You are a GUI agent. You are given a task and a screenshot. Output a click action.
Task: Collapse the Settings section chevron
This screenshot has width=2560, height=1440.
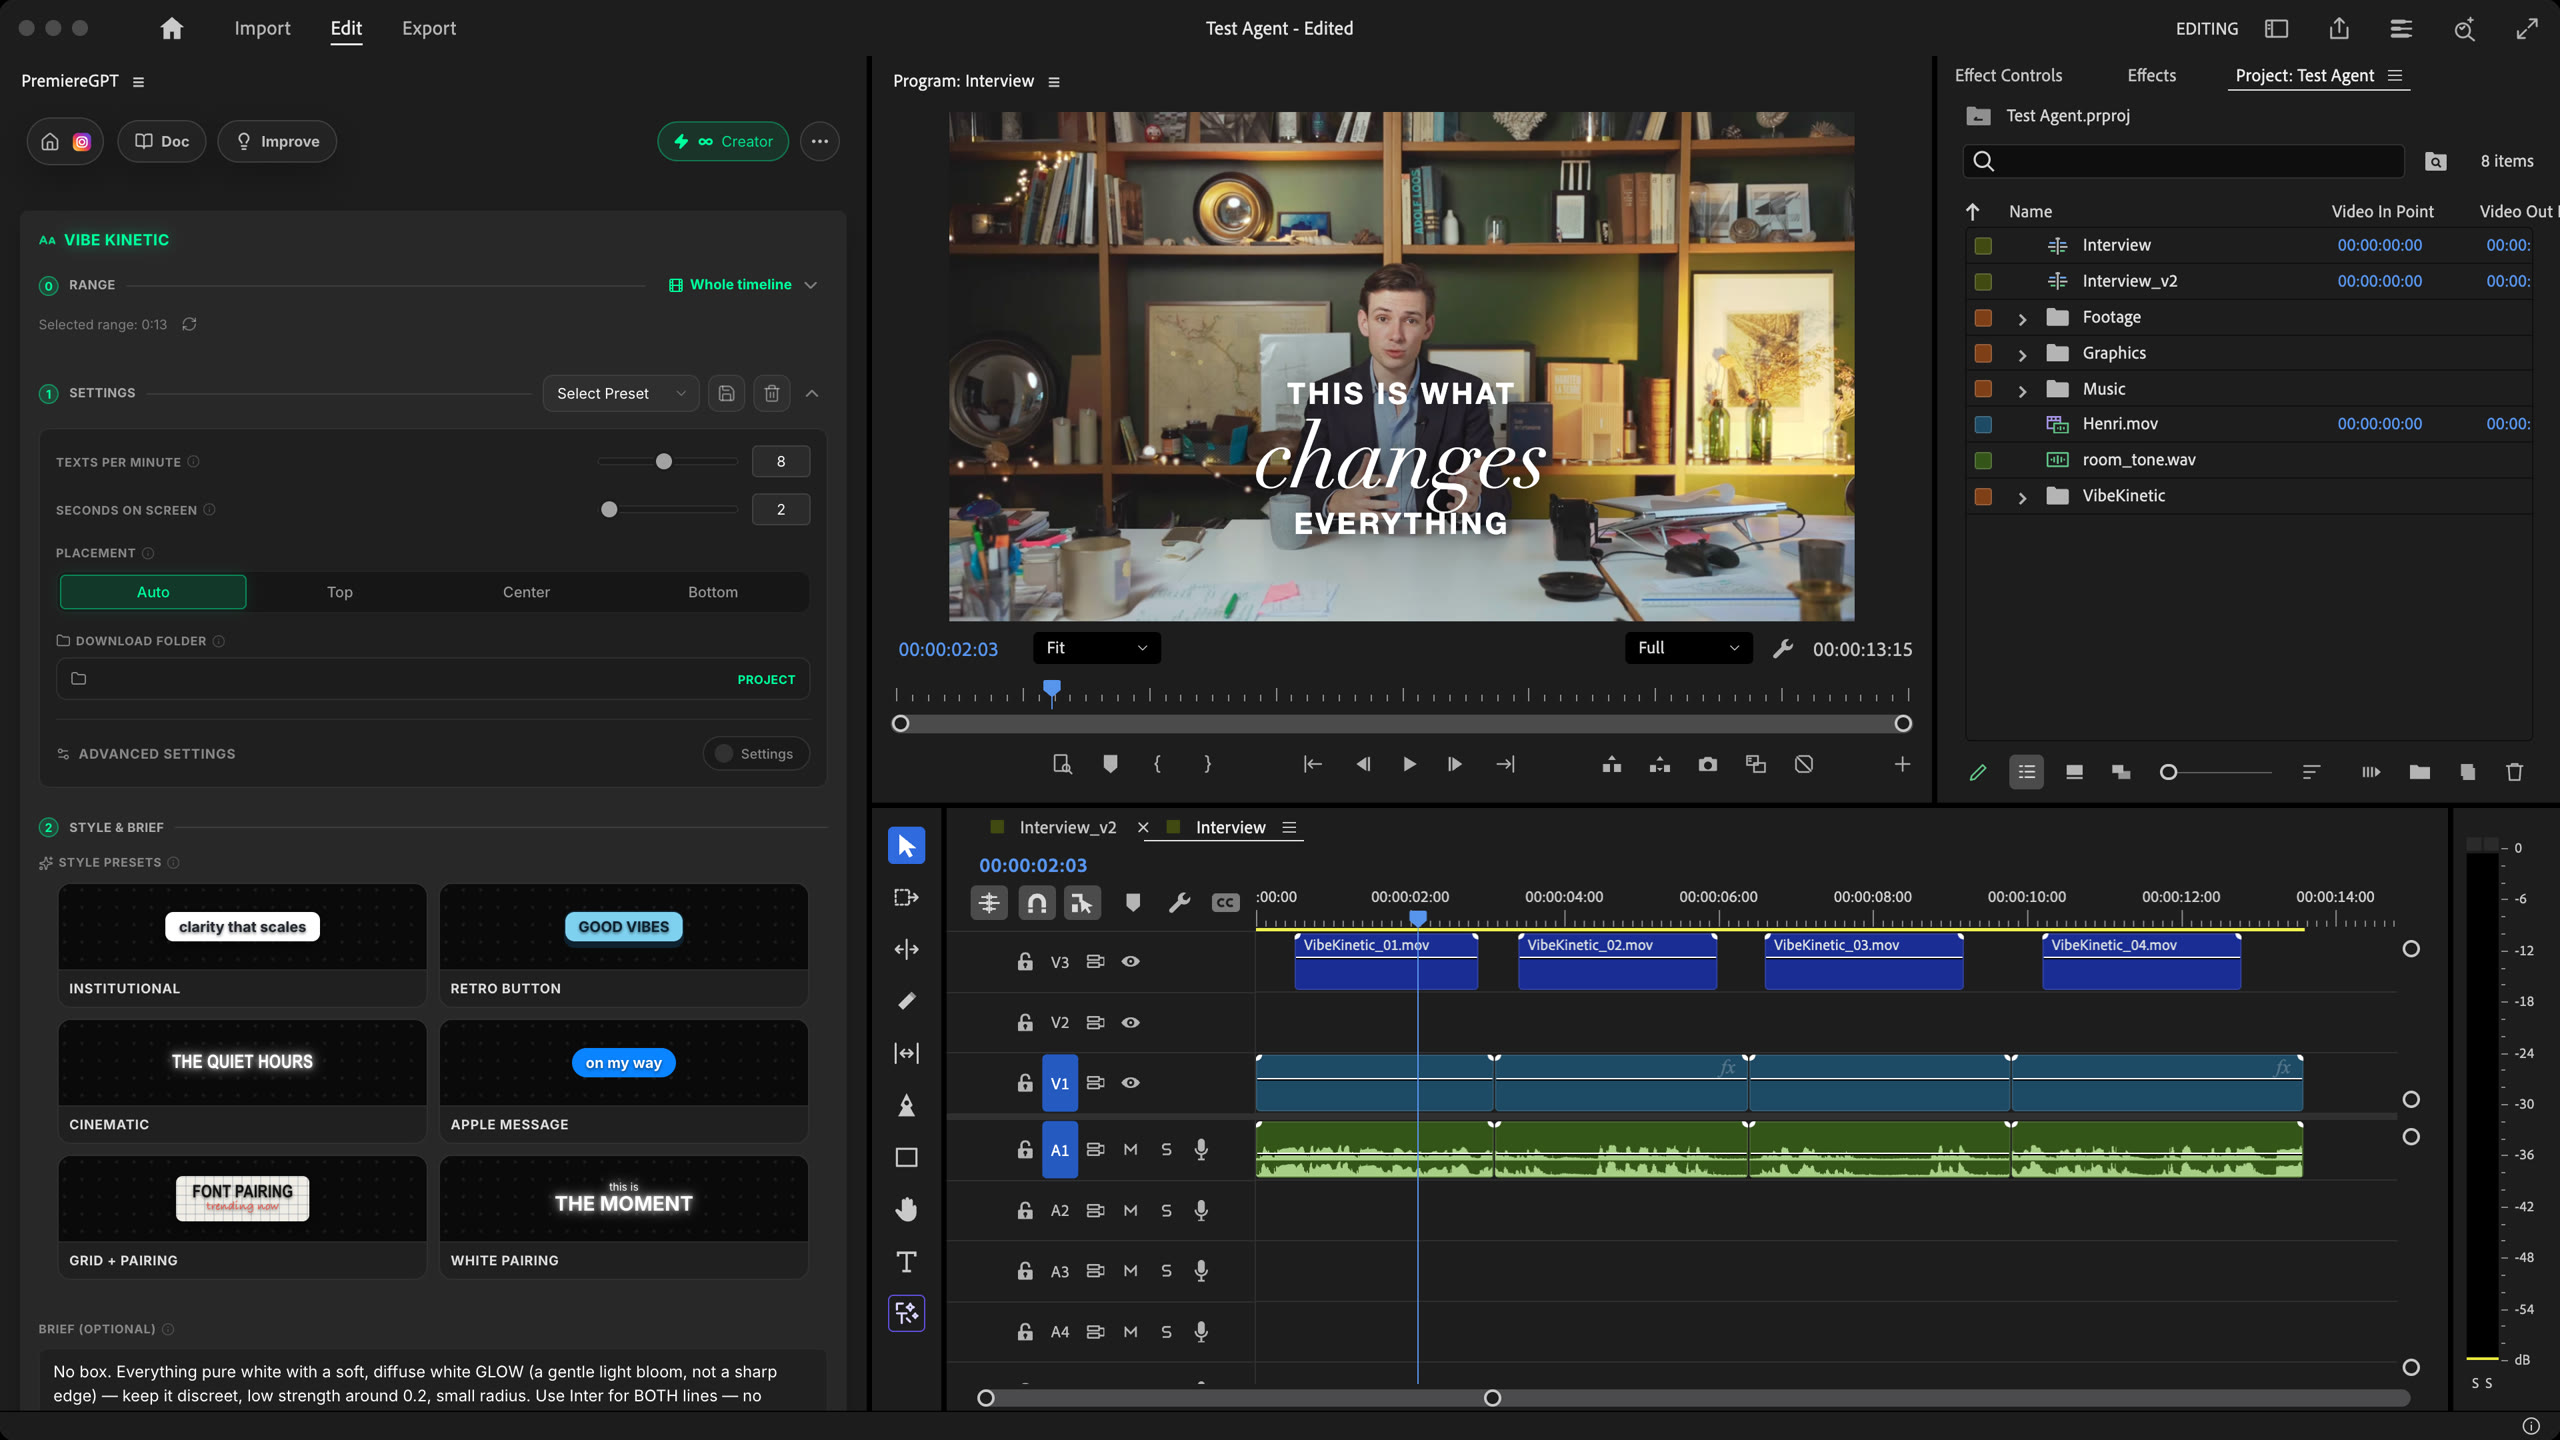812,393
